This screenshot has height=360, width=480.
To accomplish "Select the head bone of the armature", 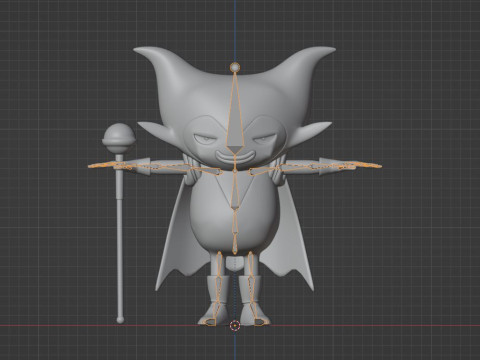I will coord(235,113).
